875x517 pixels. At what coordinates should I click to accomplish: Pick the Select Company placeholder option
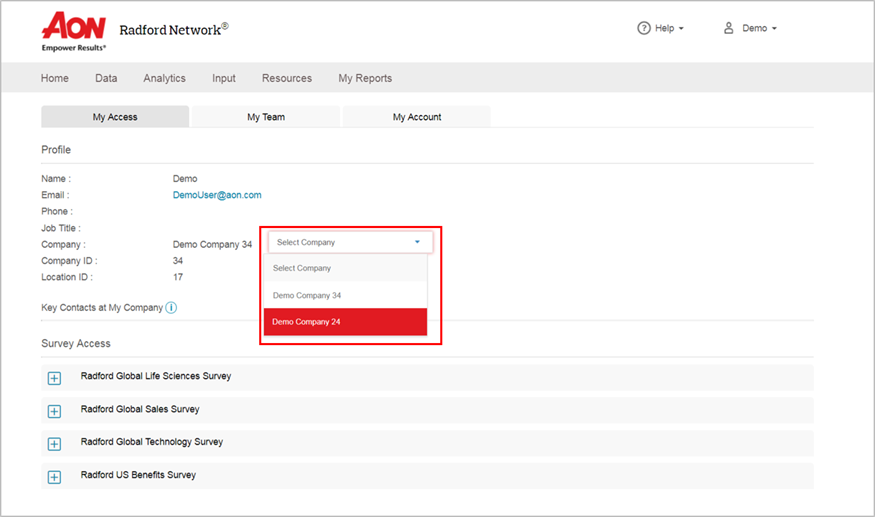[345, 268]
